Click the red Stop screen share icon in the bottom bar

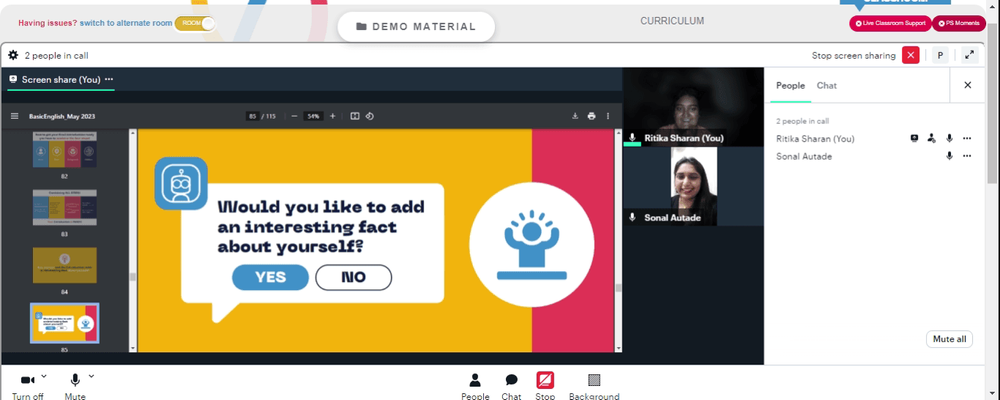click(545, 380)
